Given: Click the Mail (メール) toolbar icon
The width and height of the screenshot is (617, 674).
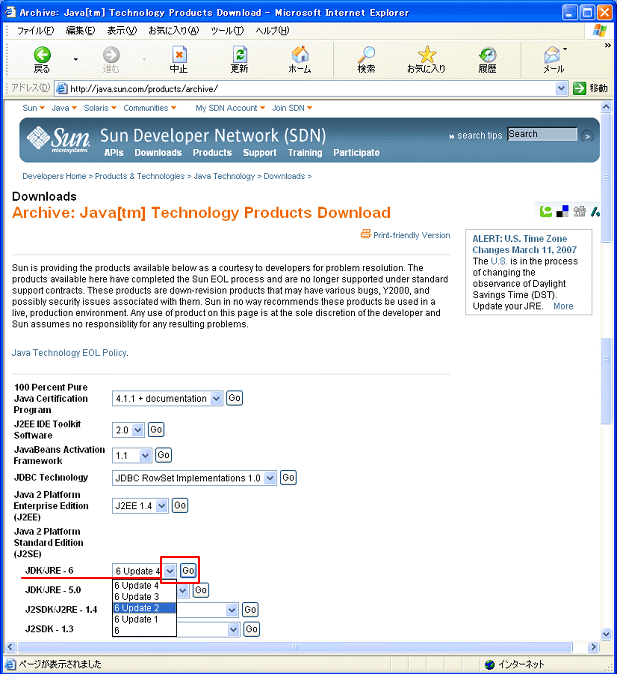Looking at the screenshot, I should coord(552,55).
